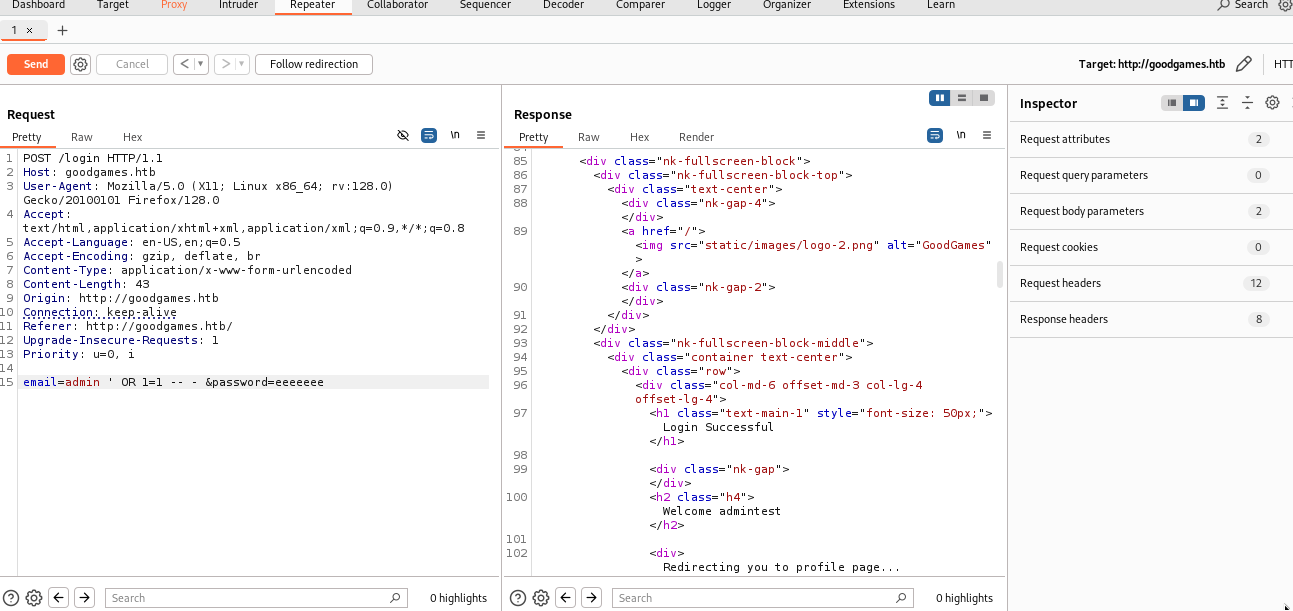
Task: Dock Inspector panel to the left
Action: pyautogui.click(x=1172, y=103)
